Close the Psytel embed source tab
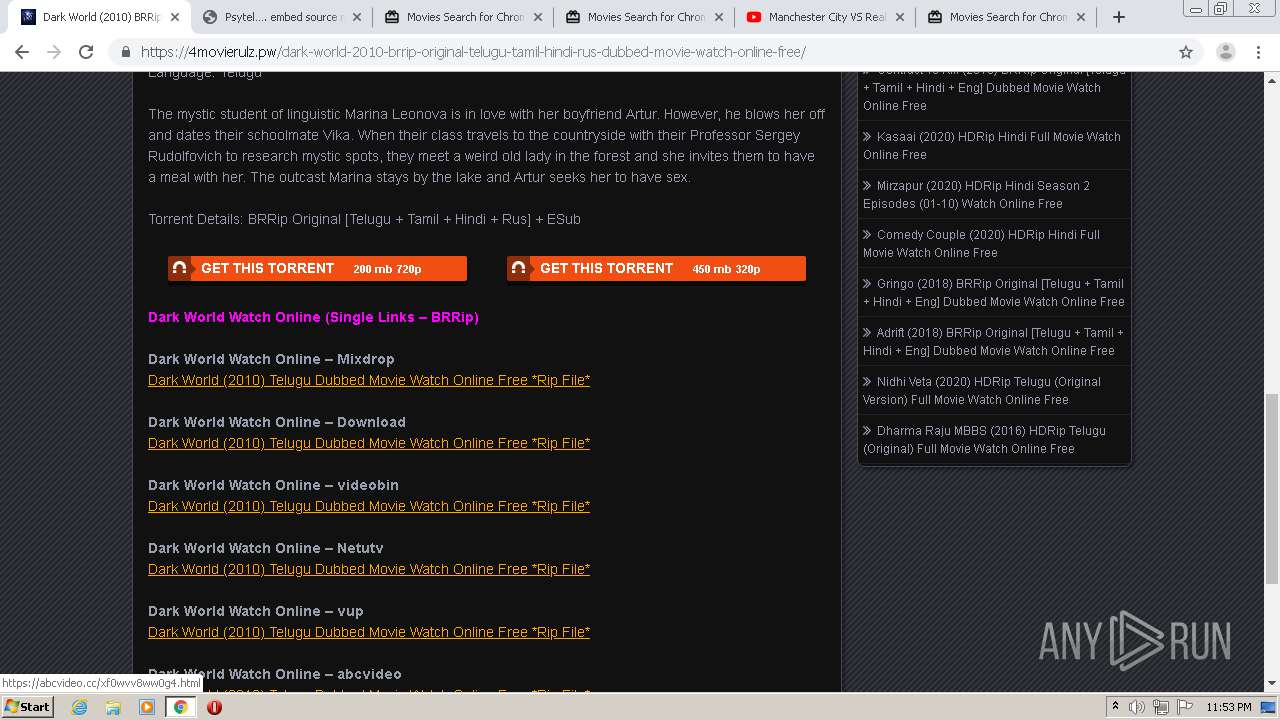This screenshot has height=720, width=1280. [356, 17]
